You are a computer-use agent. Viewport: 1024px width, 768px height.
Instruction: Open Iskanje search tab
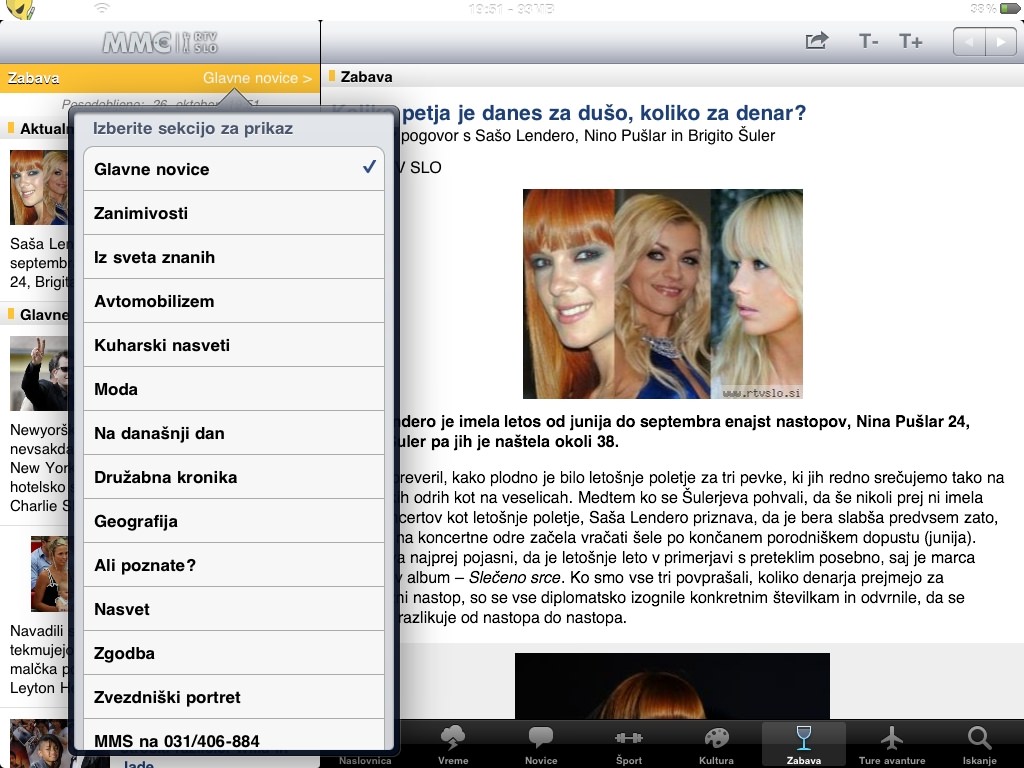[x=979, y=745]
